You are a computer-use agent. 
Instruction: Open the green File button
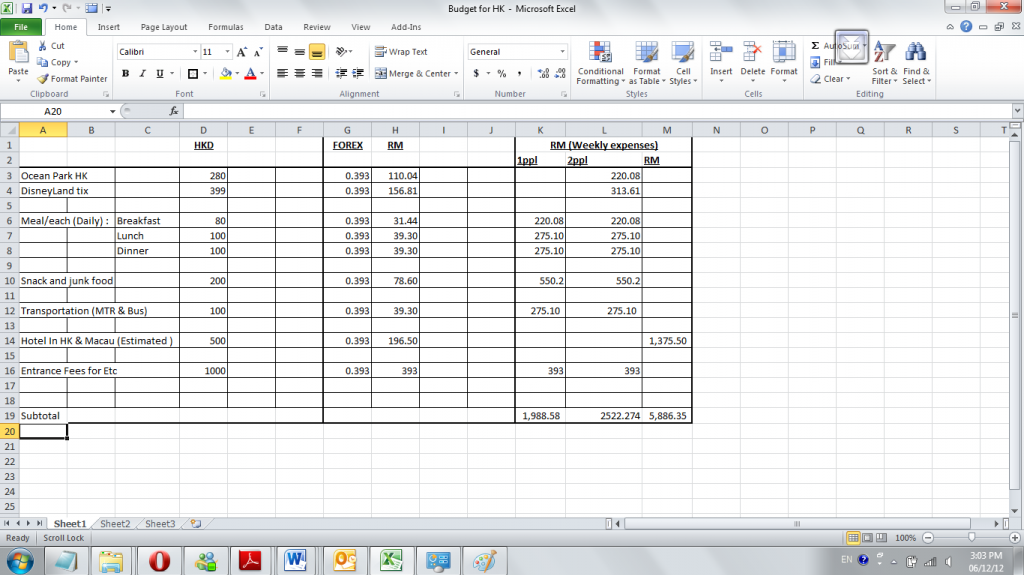21,27
